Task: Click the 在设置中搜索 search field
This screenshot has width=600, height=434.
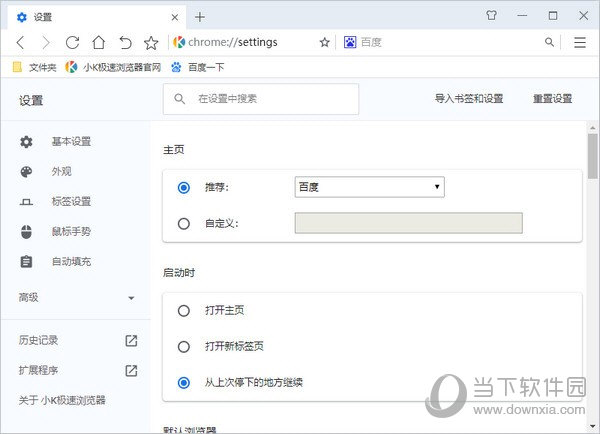Action: pyautogui.click(x=261, y=99)
